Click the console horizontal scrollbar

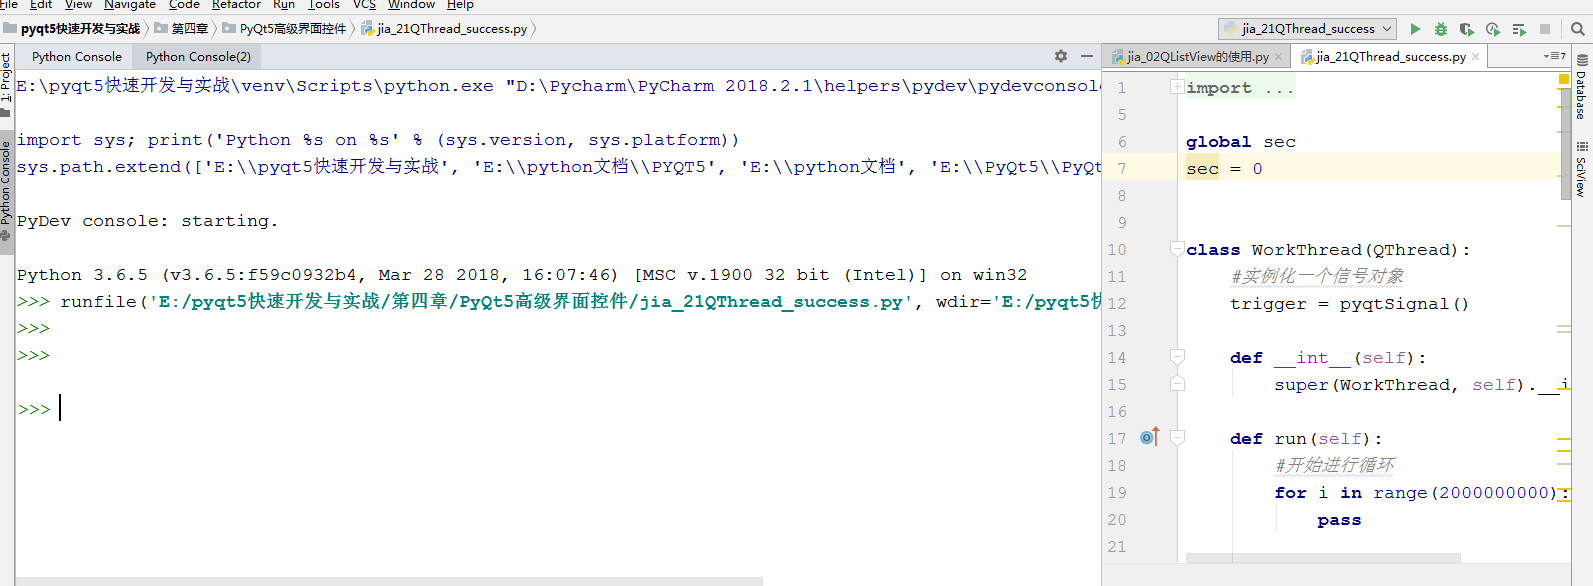pyautogui.click(x=390, y=581)
